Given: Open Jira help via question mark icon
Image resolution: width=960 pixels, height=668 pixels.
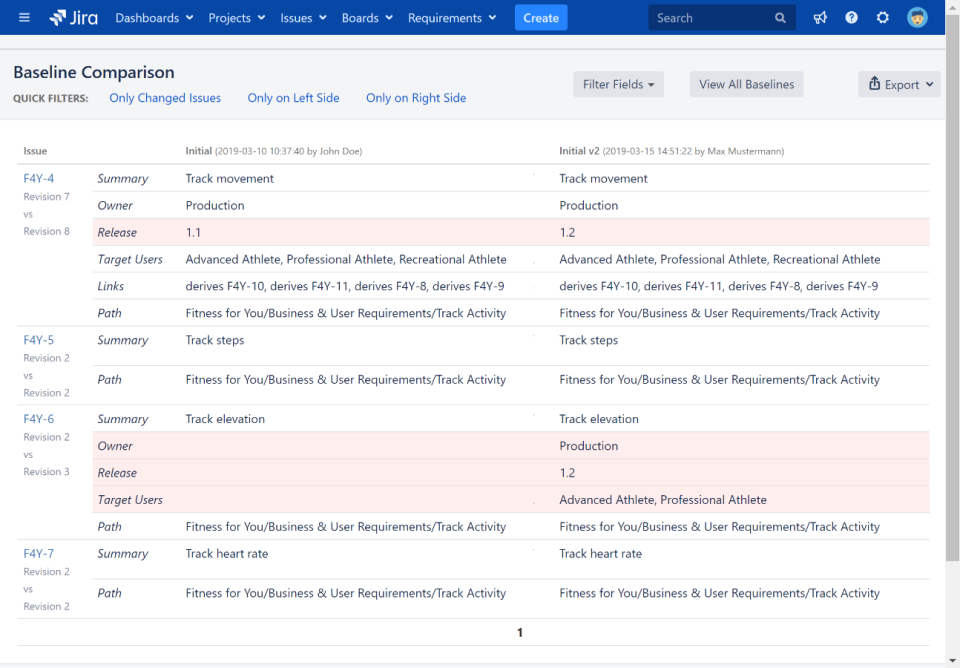Looking at the screenshot, I should (x=851, y=17).
